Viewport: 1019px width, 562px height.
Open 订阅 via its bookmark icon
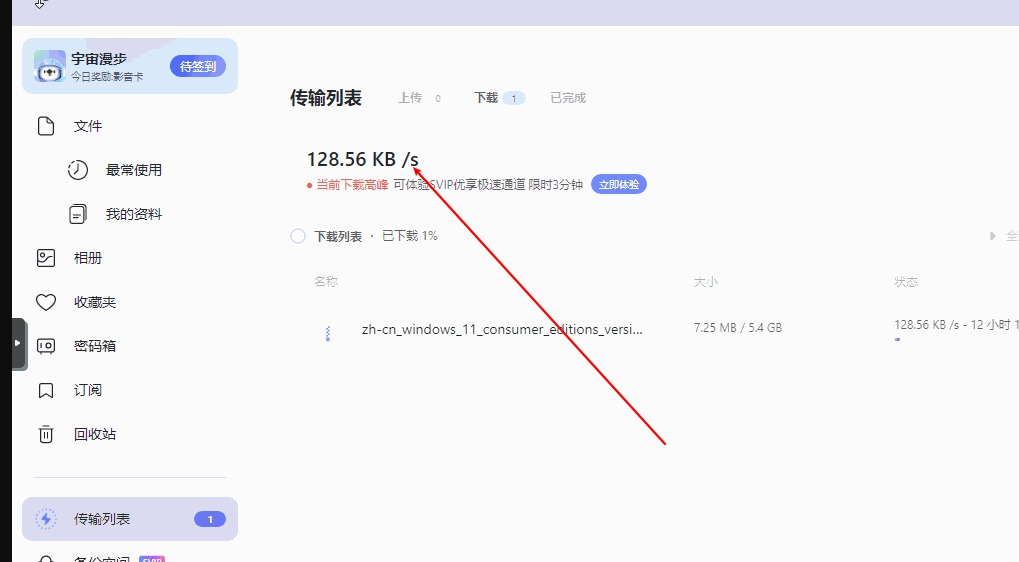click(46, 390)
